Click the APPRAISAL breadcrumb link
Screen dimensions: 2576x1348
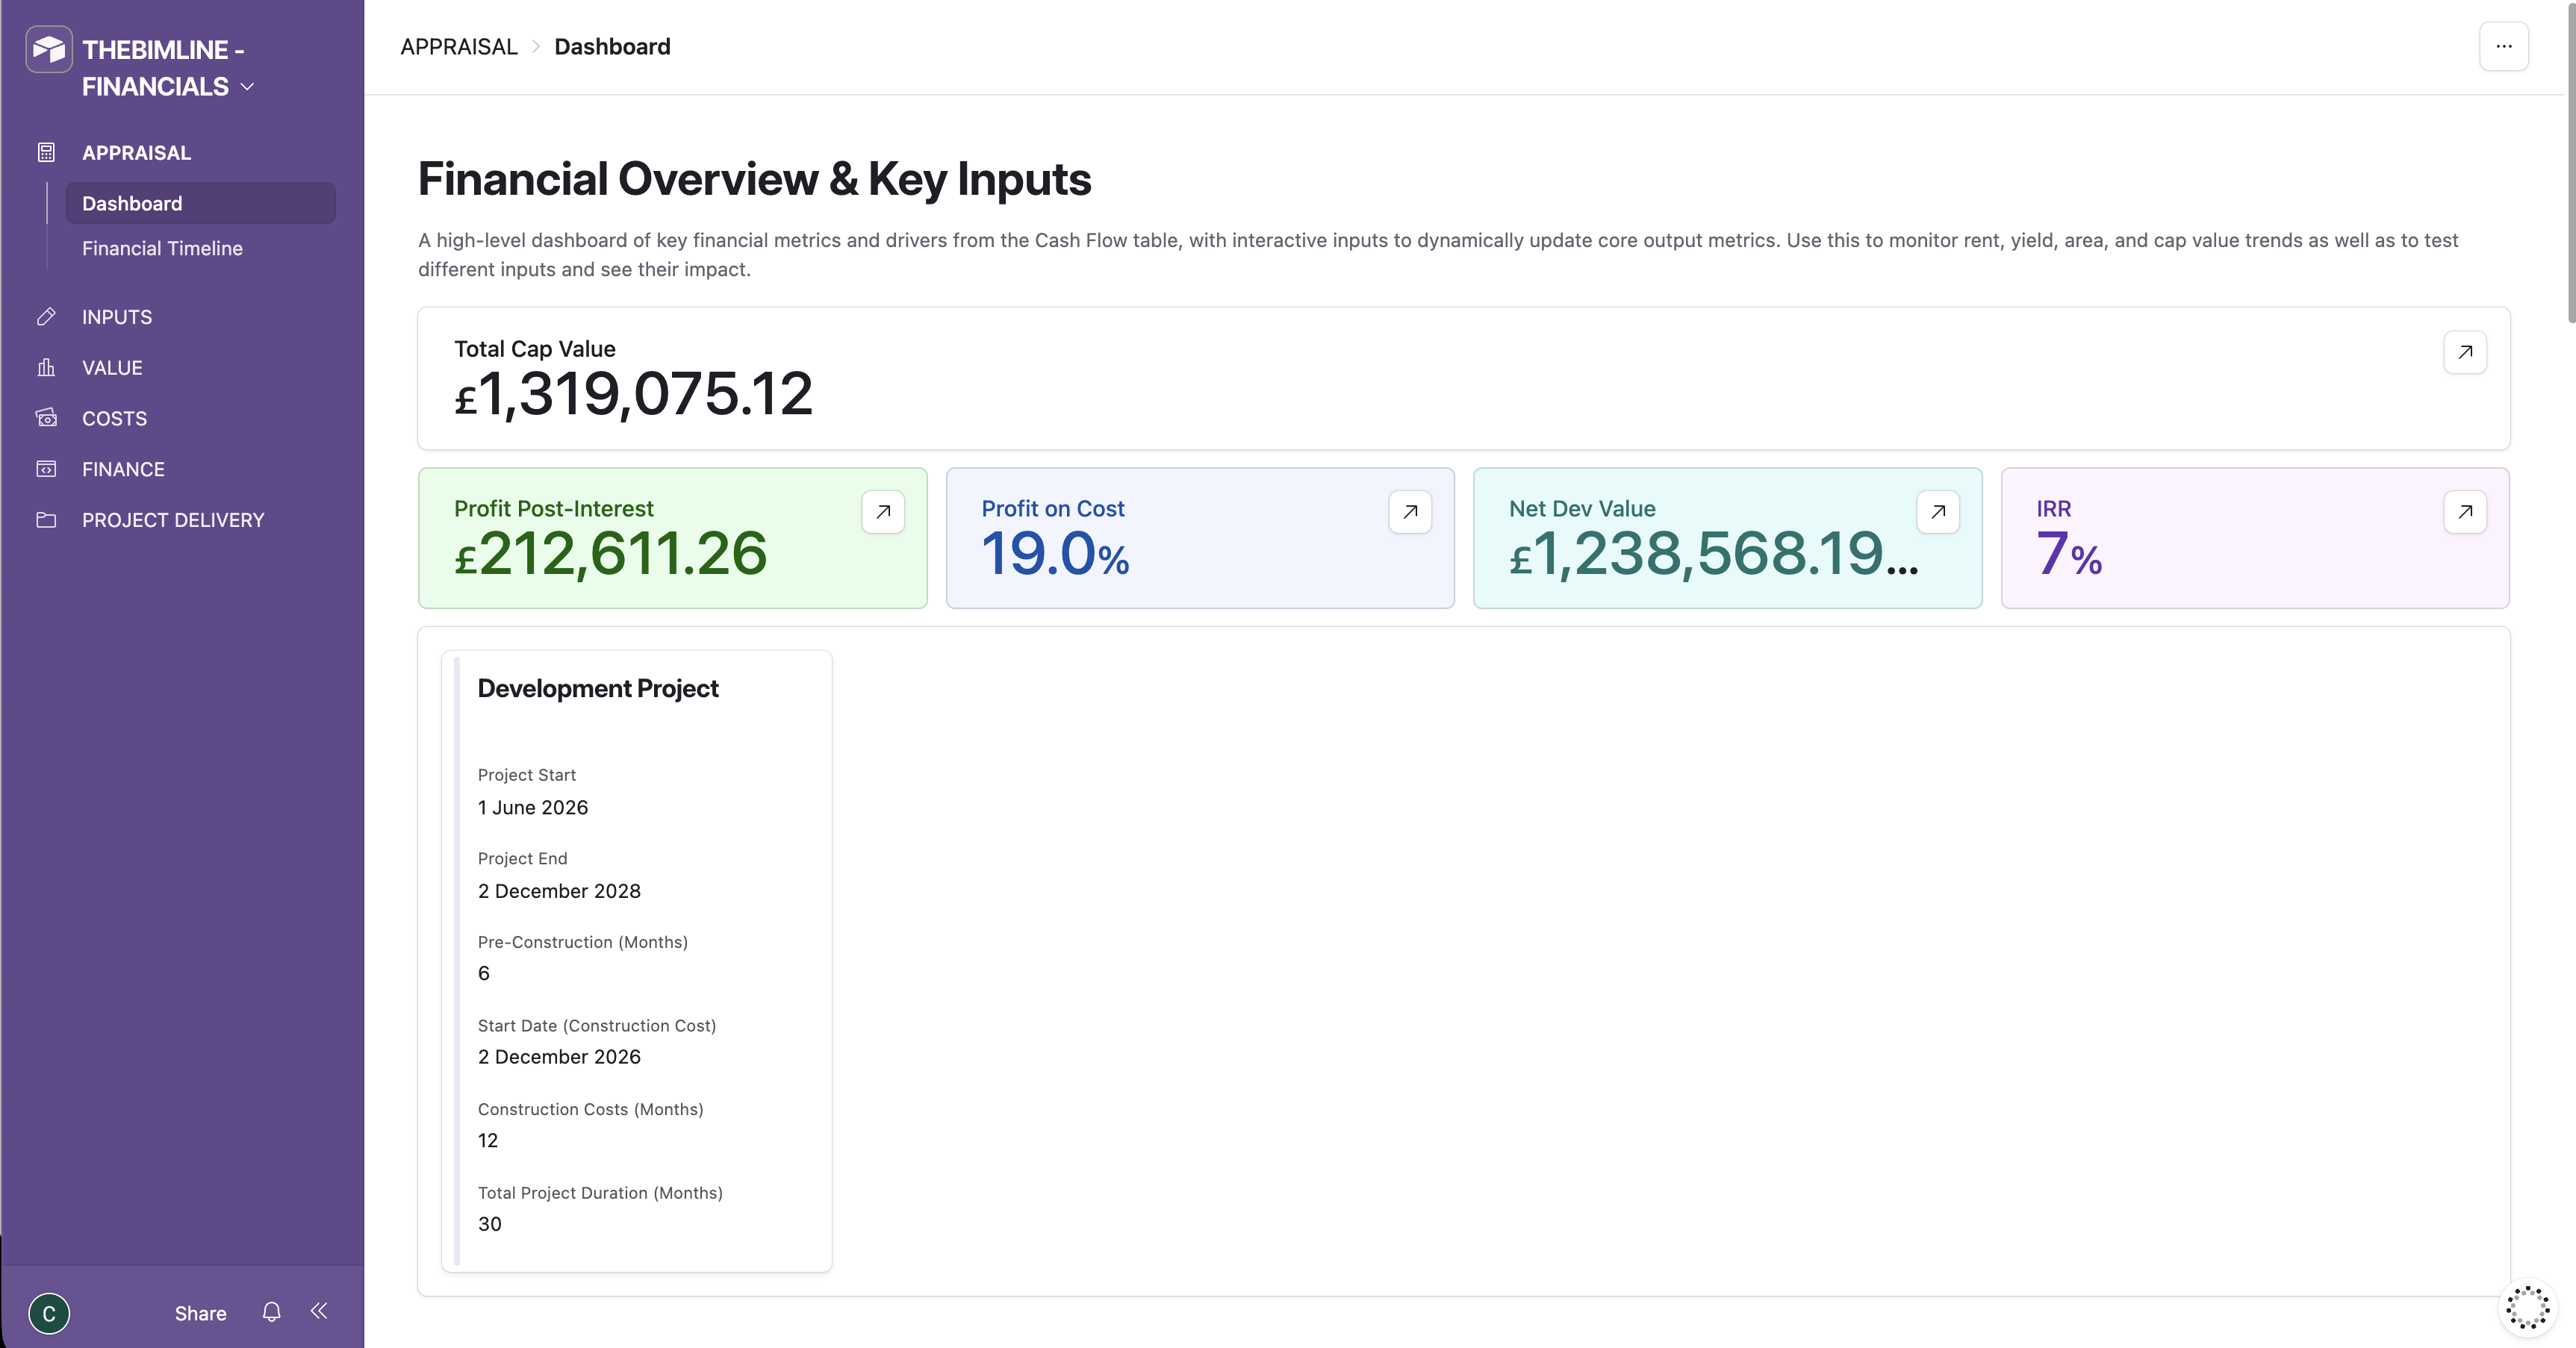coord(459,47)
